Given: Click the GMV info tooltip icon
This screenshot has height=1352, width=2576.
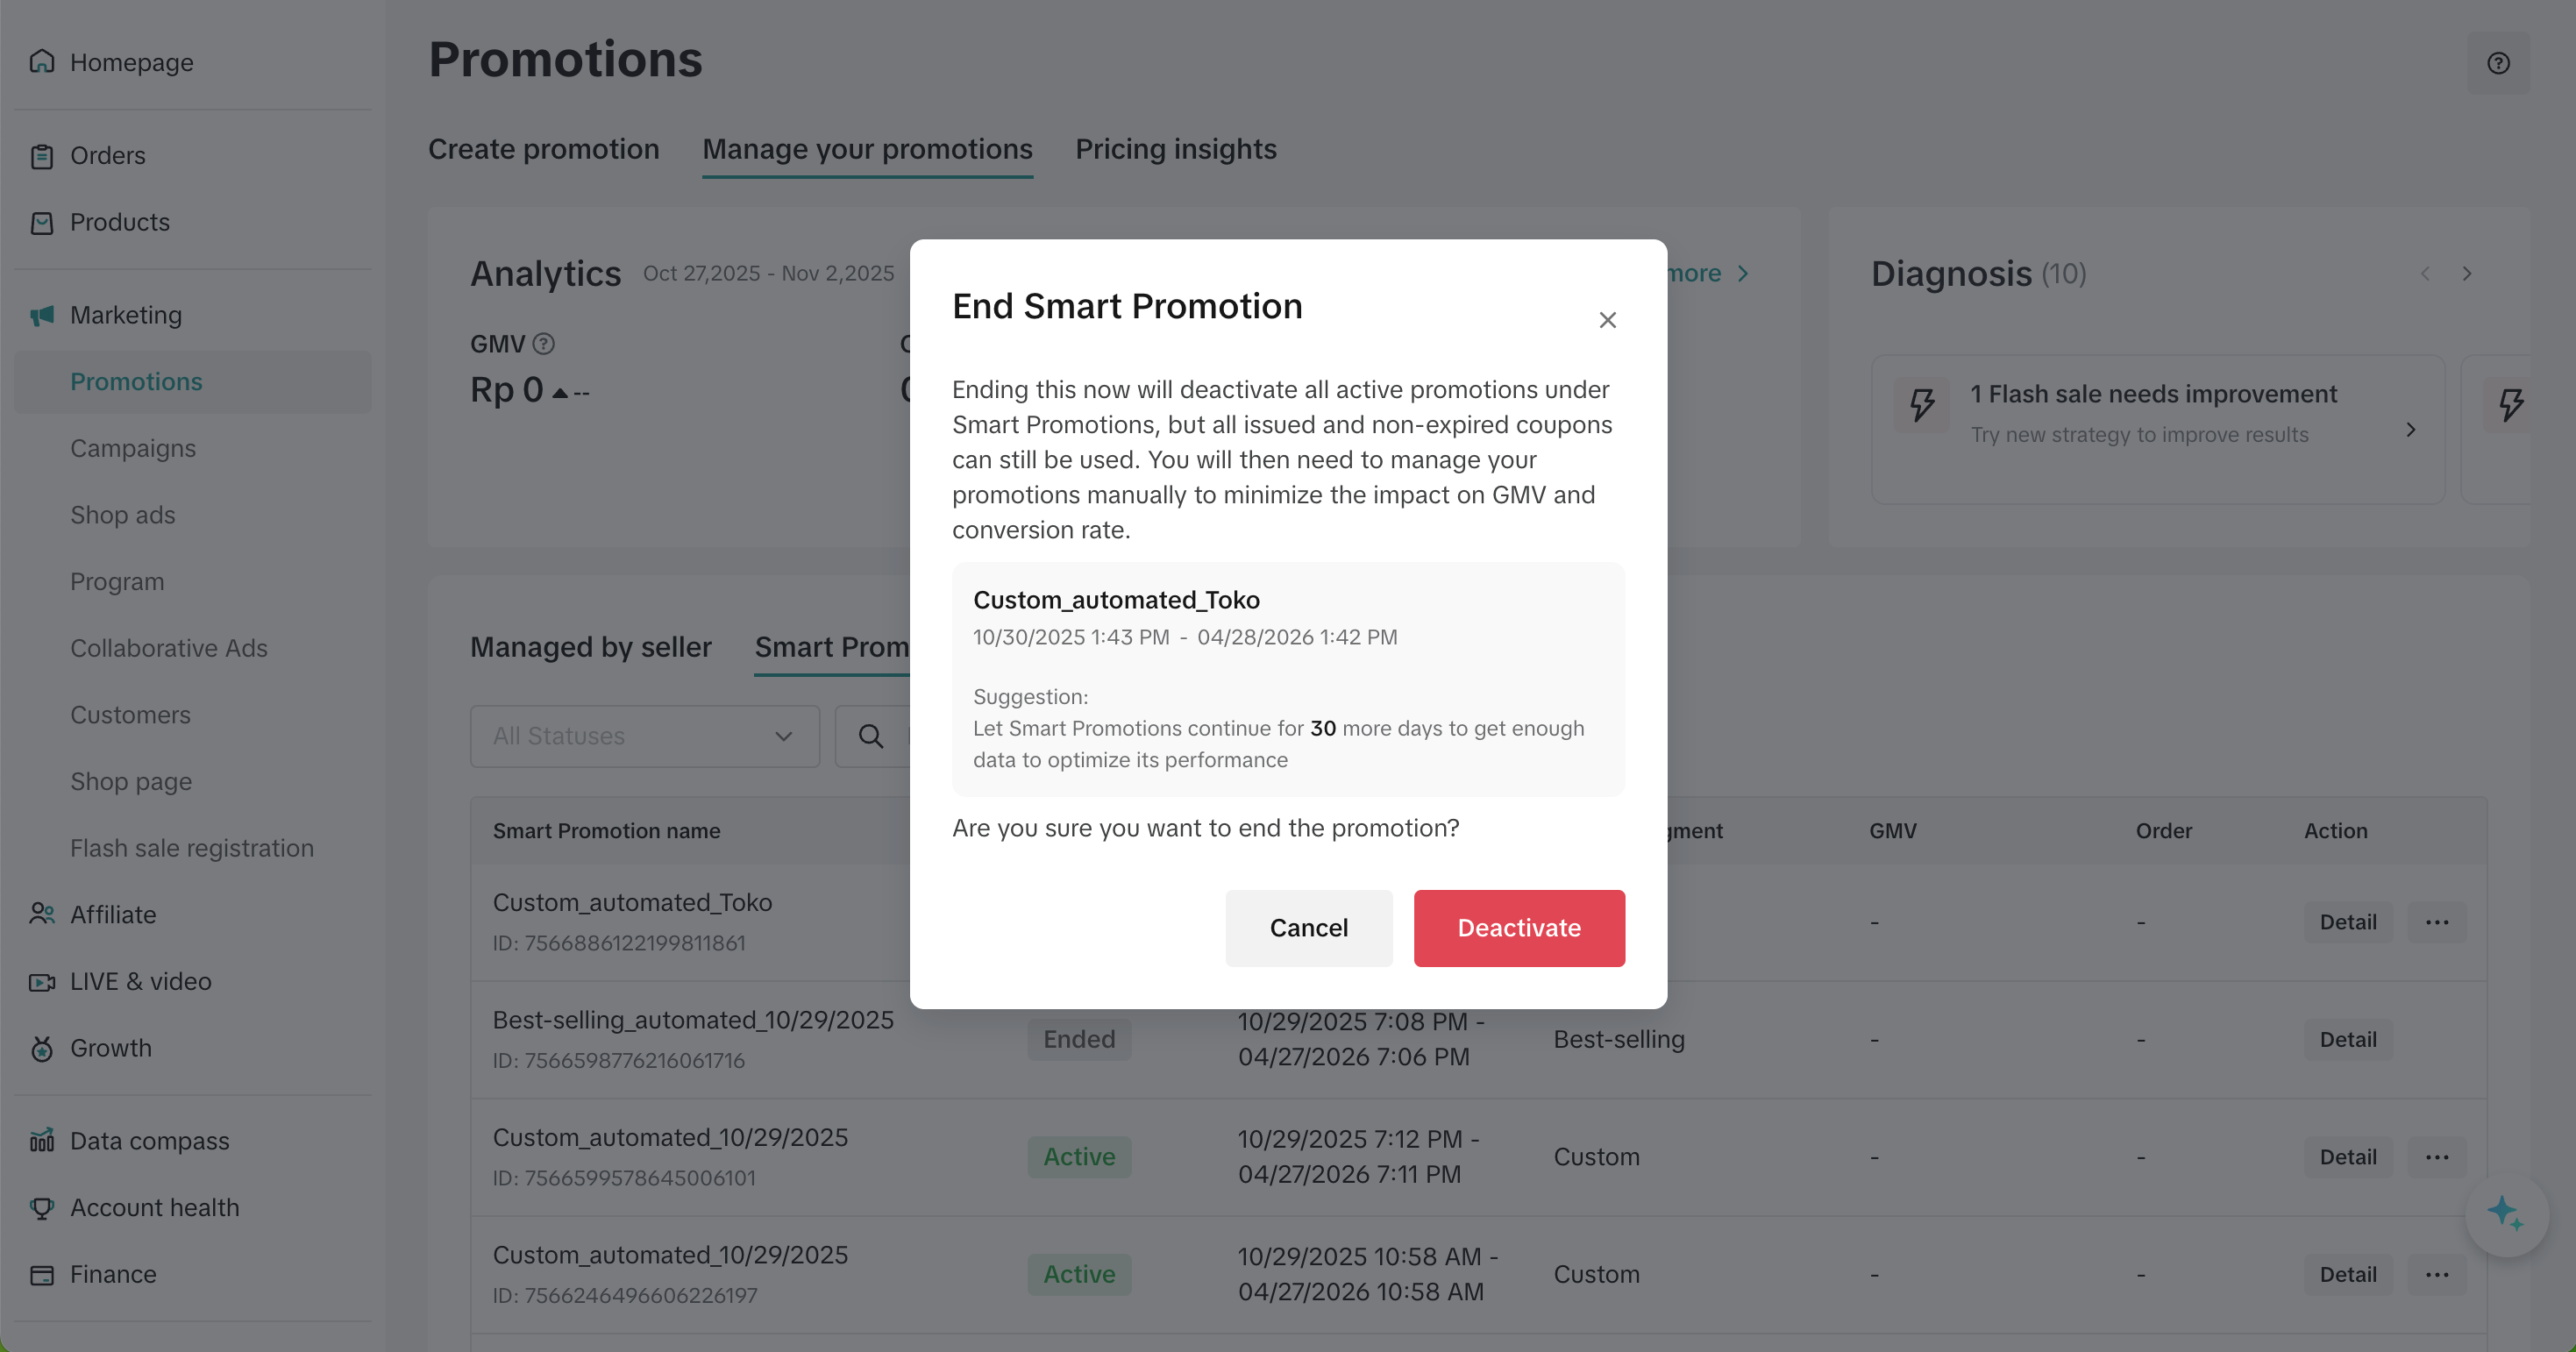Looking at the screenshot, I should (543, 344).
